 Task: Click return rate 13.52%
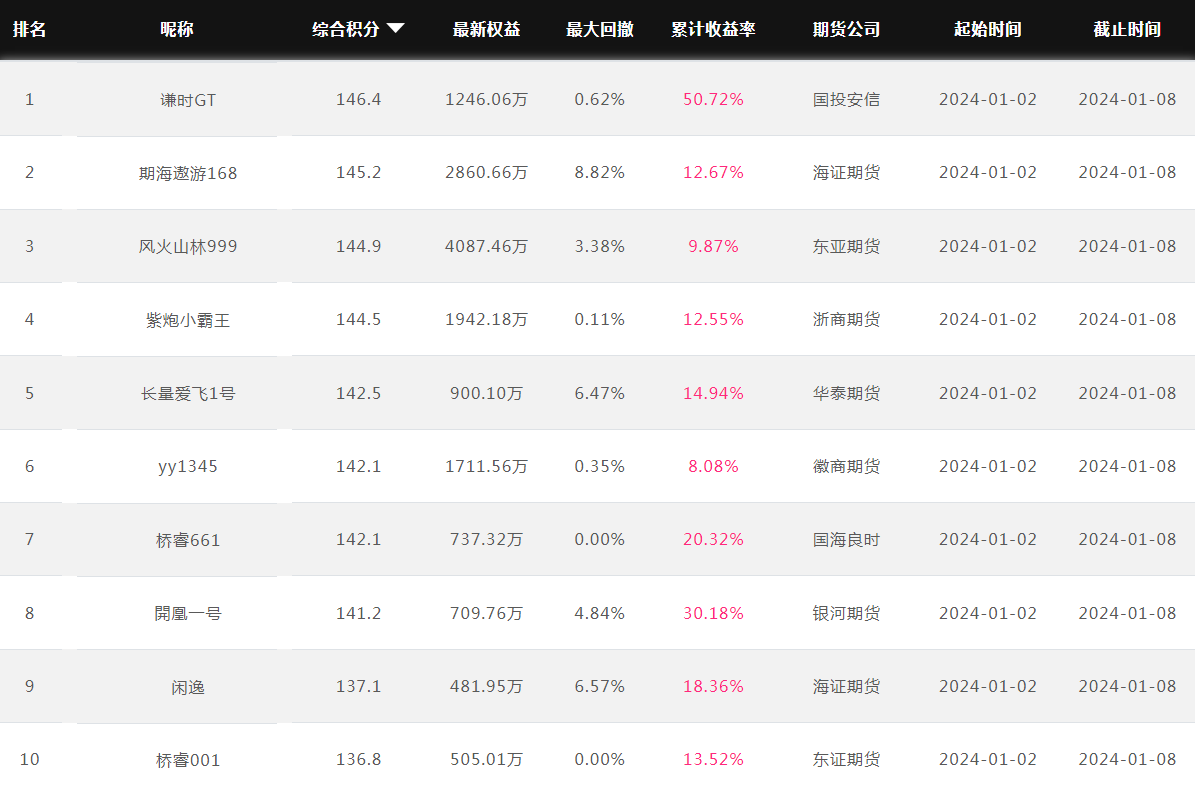pyautogui.click(x=713, y=759)
